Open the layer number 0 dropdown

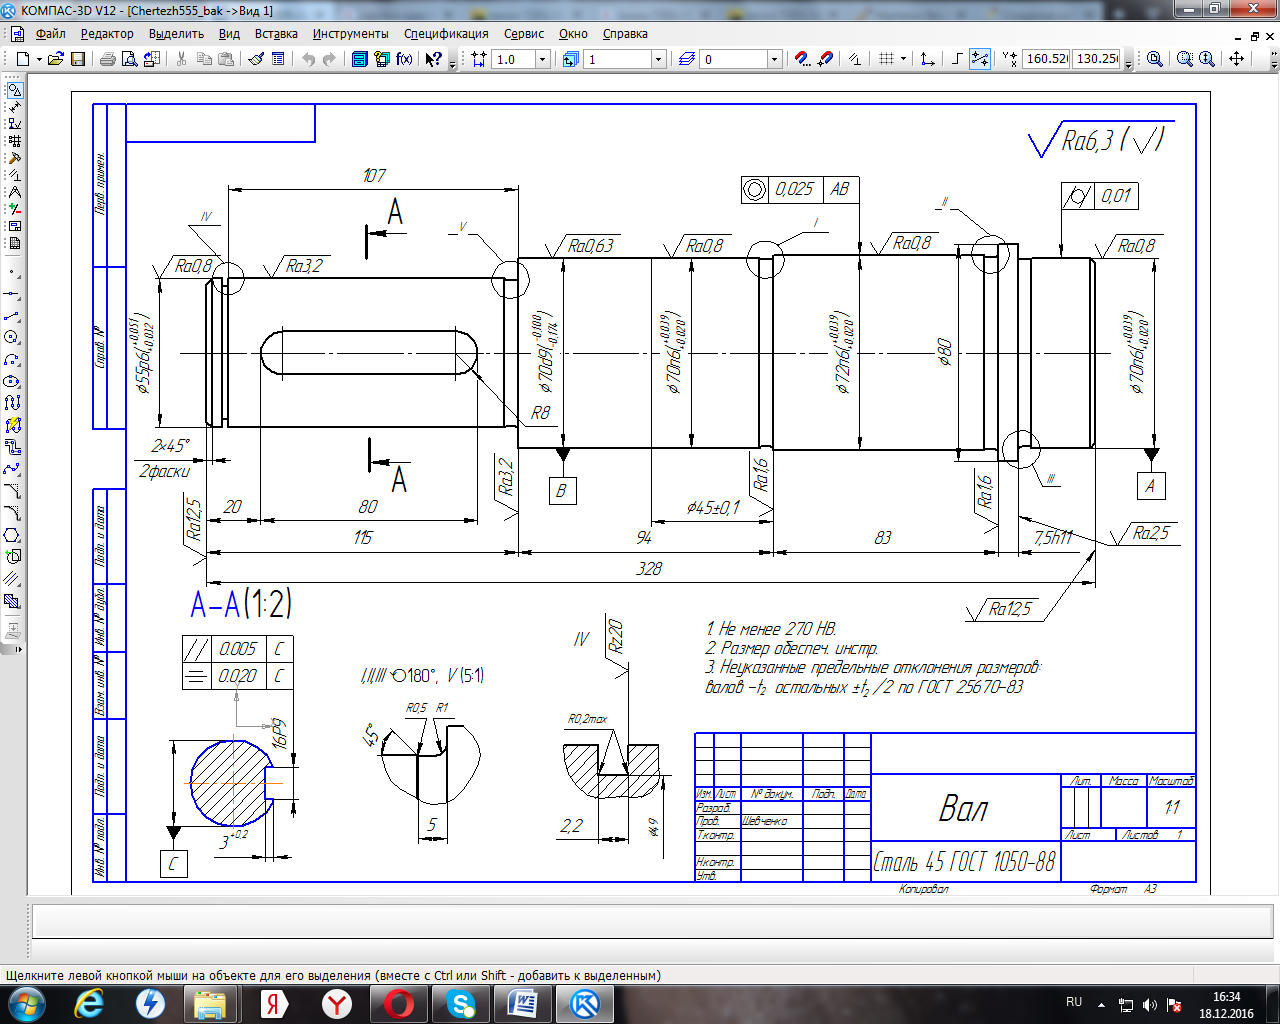[774, 59]
